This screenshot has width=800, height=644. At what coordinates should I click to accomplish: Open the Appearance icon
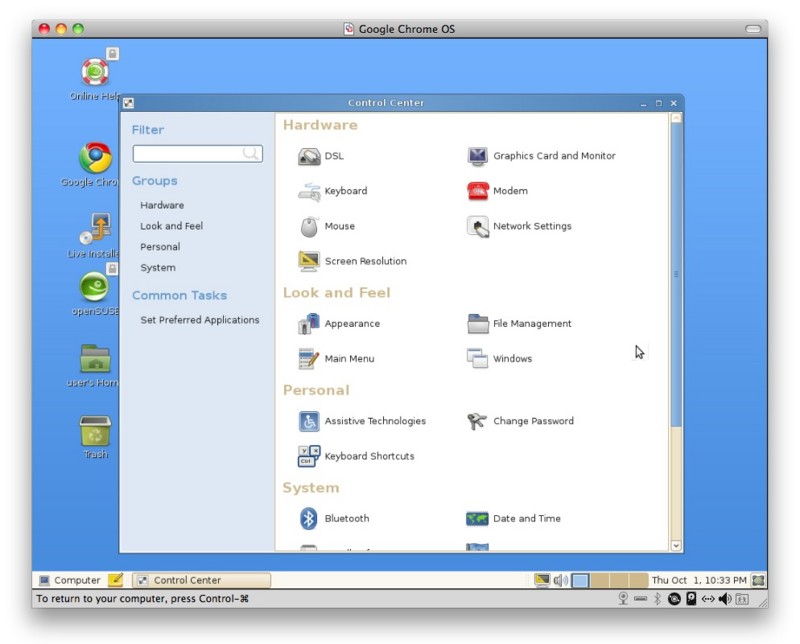309,324
